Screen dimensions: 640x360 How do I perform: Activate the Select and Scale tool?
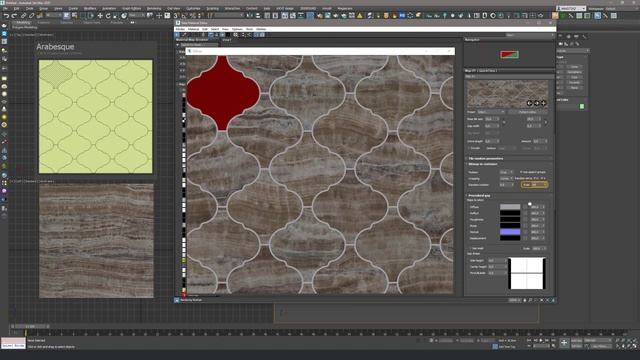point(116,16)
